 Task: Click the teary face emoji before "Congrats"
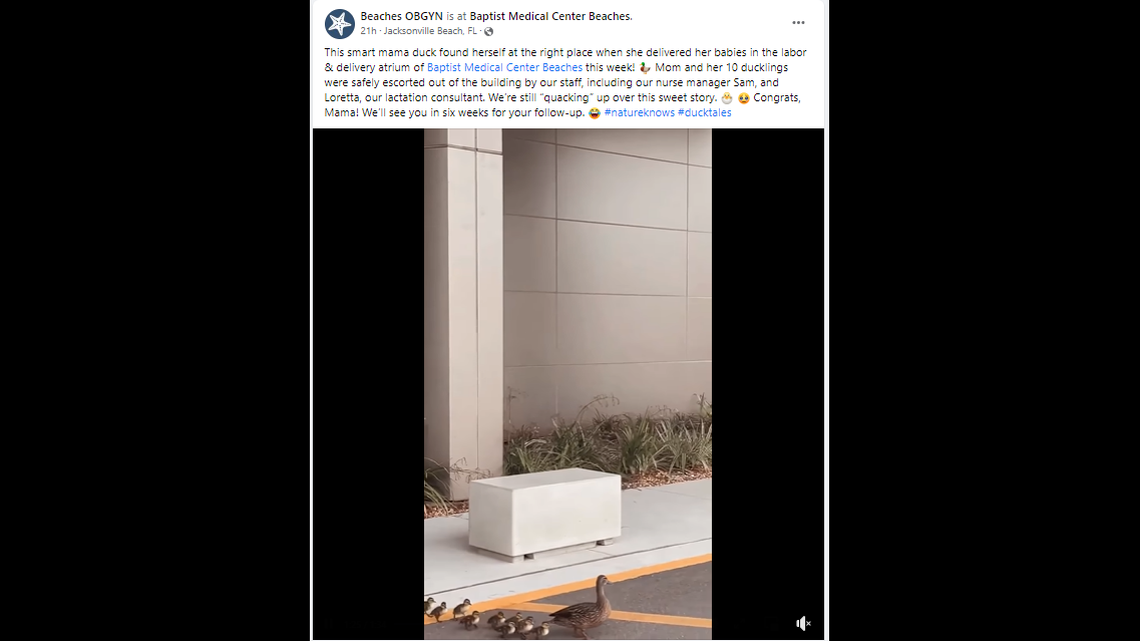[744, 98]
